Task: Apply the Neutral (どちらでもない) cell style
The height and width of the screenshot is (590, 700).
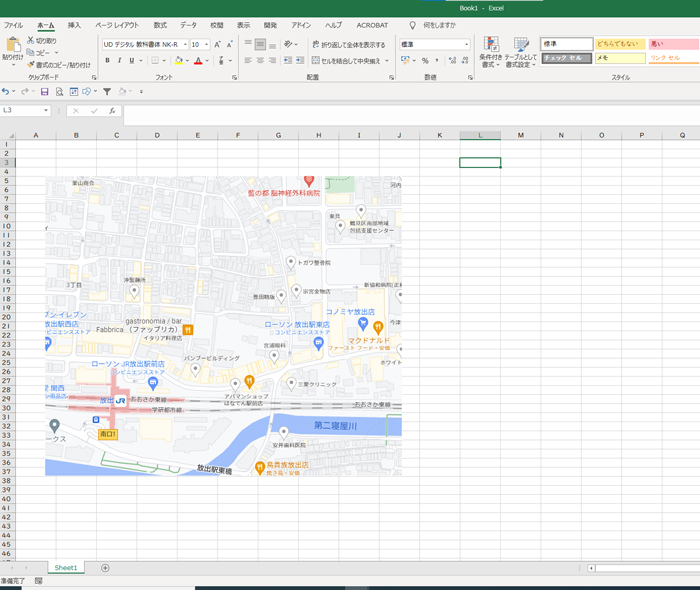Action: (620, 44)
